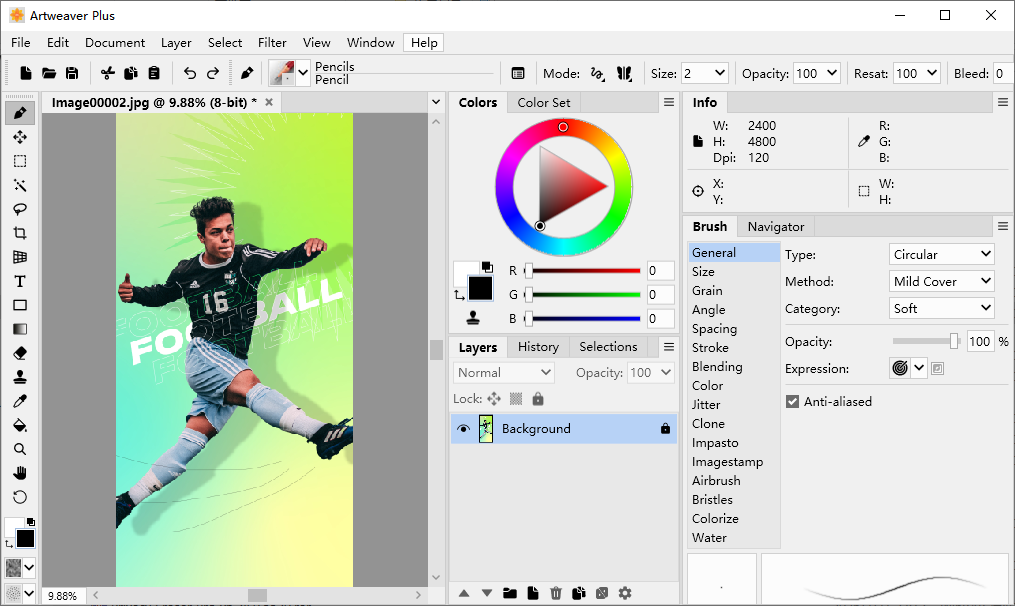Switch to the History tab
Screen dimensions: 1015x606
pyautogui.click(x=538, y=347)
